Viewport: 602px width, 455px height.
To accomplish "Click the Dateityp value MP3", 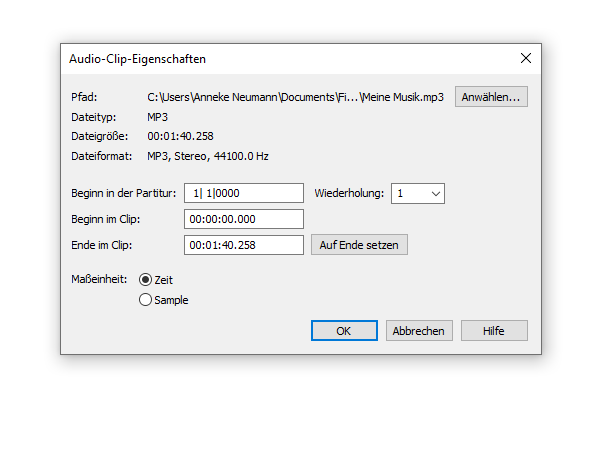I will (157, 117).
